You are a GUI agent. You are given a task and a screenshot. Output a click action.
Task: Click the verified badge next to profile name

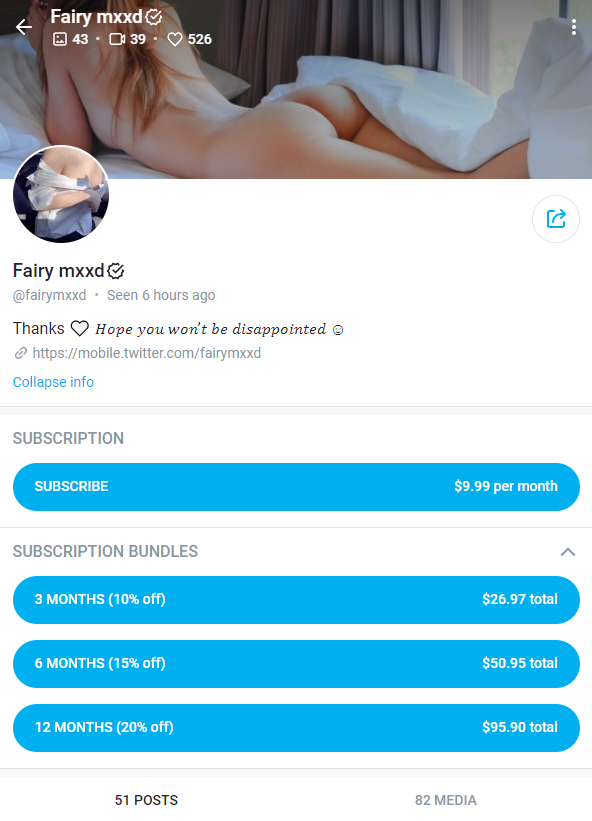click(x=116, y=271)
